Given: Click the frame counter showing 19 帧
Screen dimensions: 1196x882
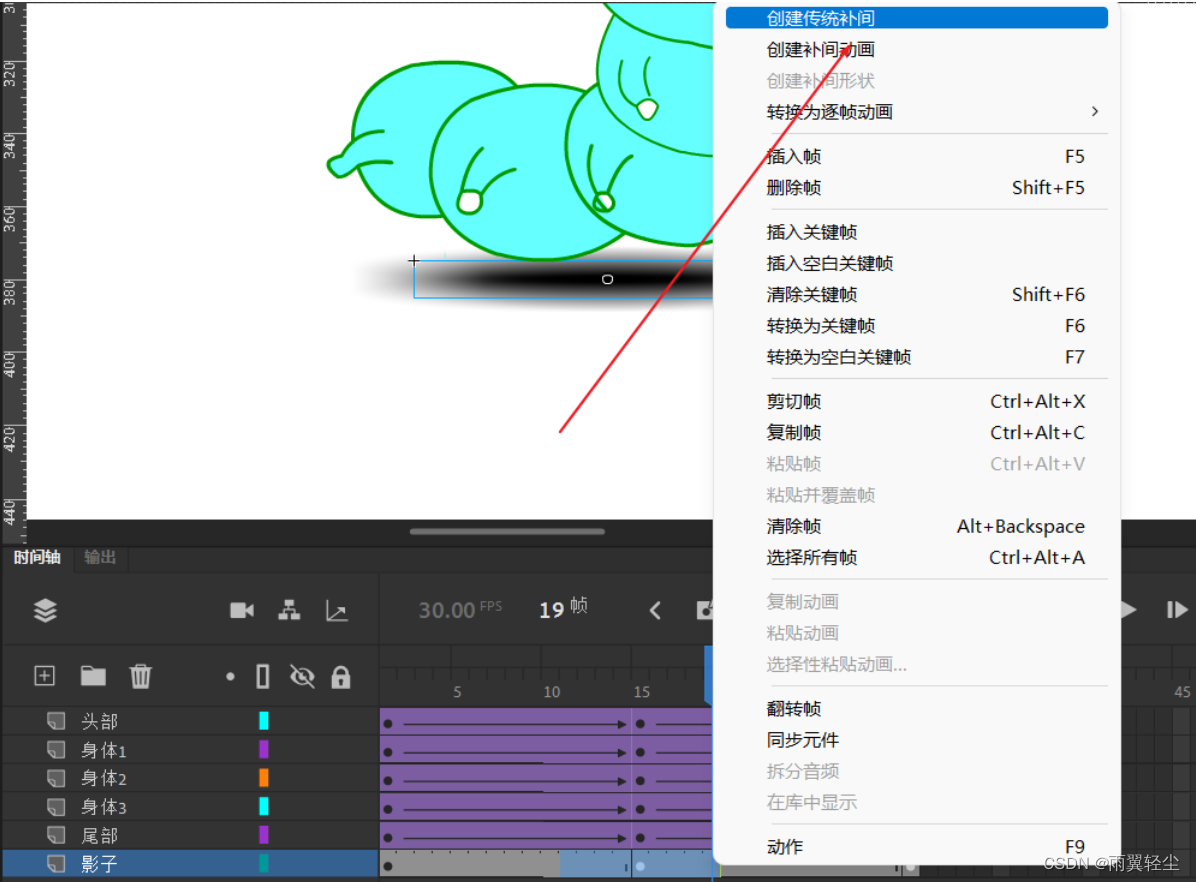Looking at the screenshot, I should [x=562, y=606].
